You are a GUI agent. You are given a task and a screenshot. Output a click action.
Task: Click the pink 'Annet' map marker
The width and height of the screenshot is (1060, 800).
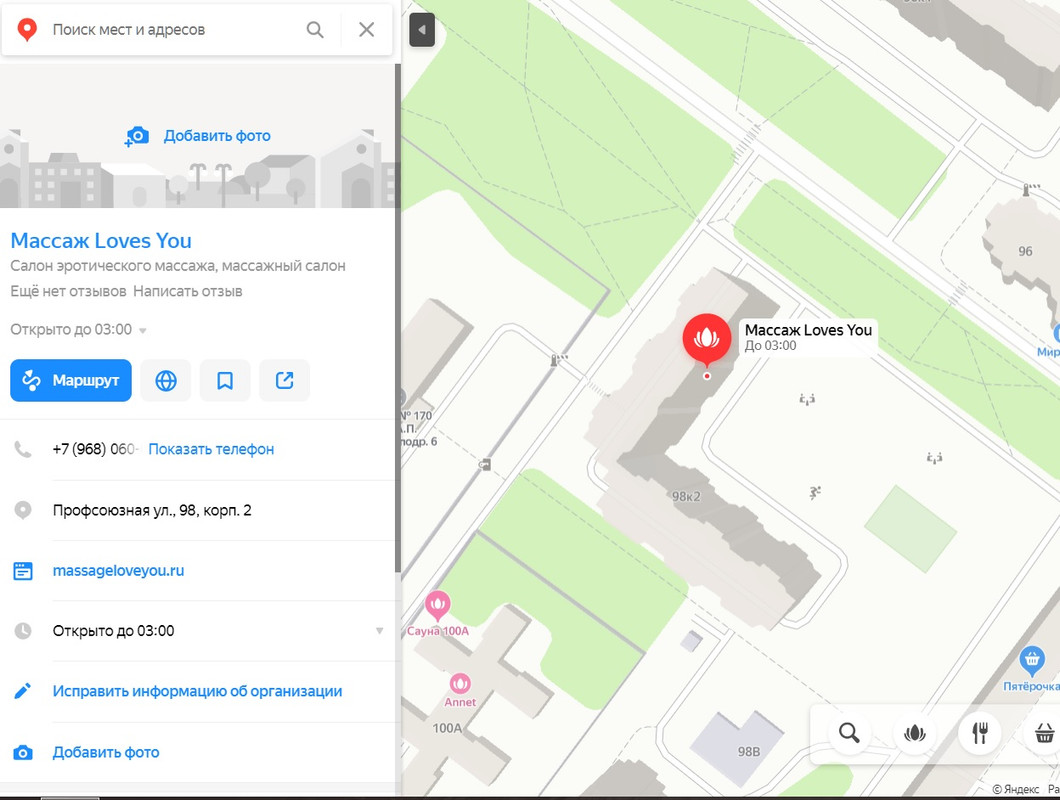[460, 684]
